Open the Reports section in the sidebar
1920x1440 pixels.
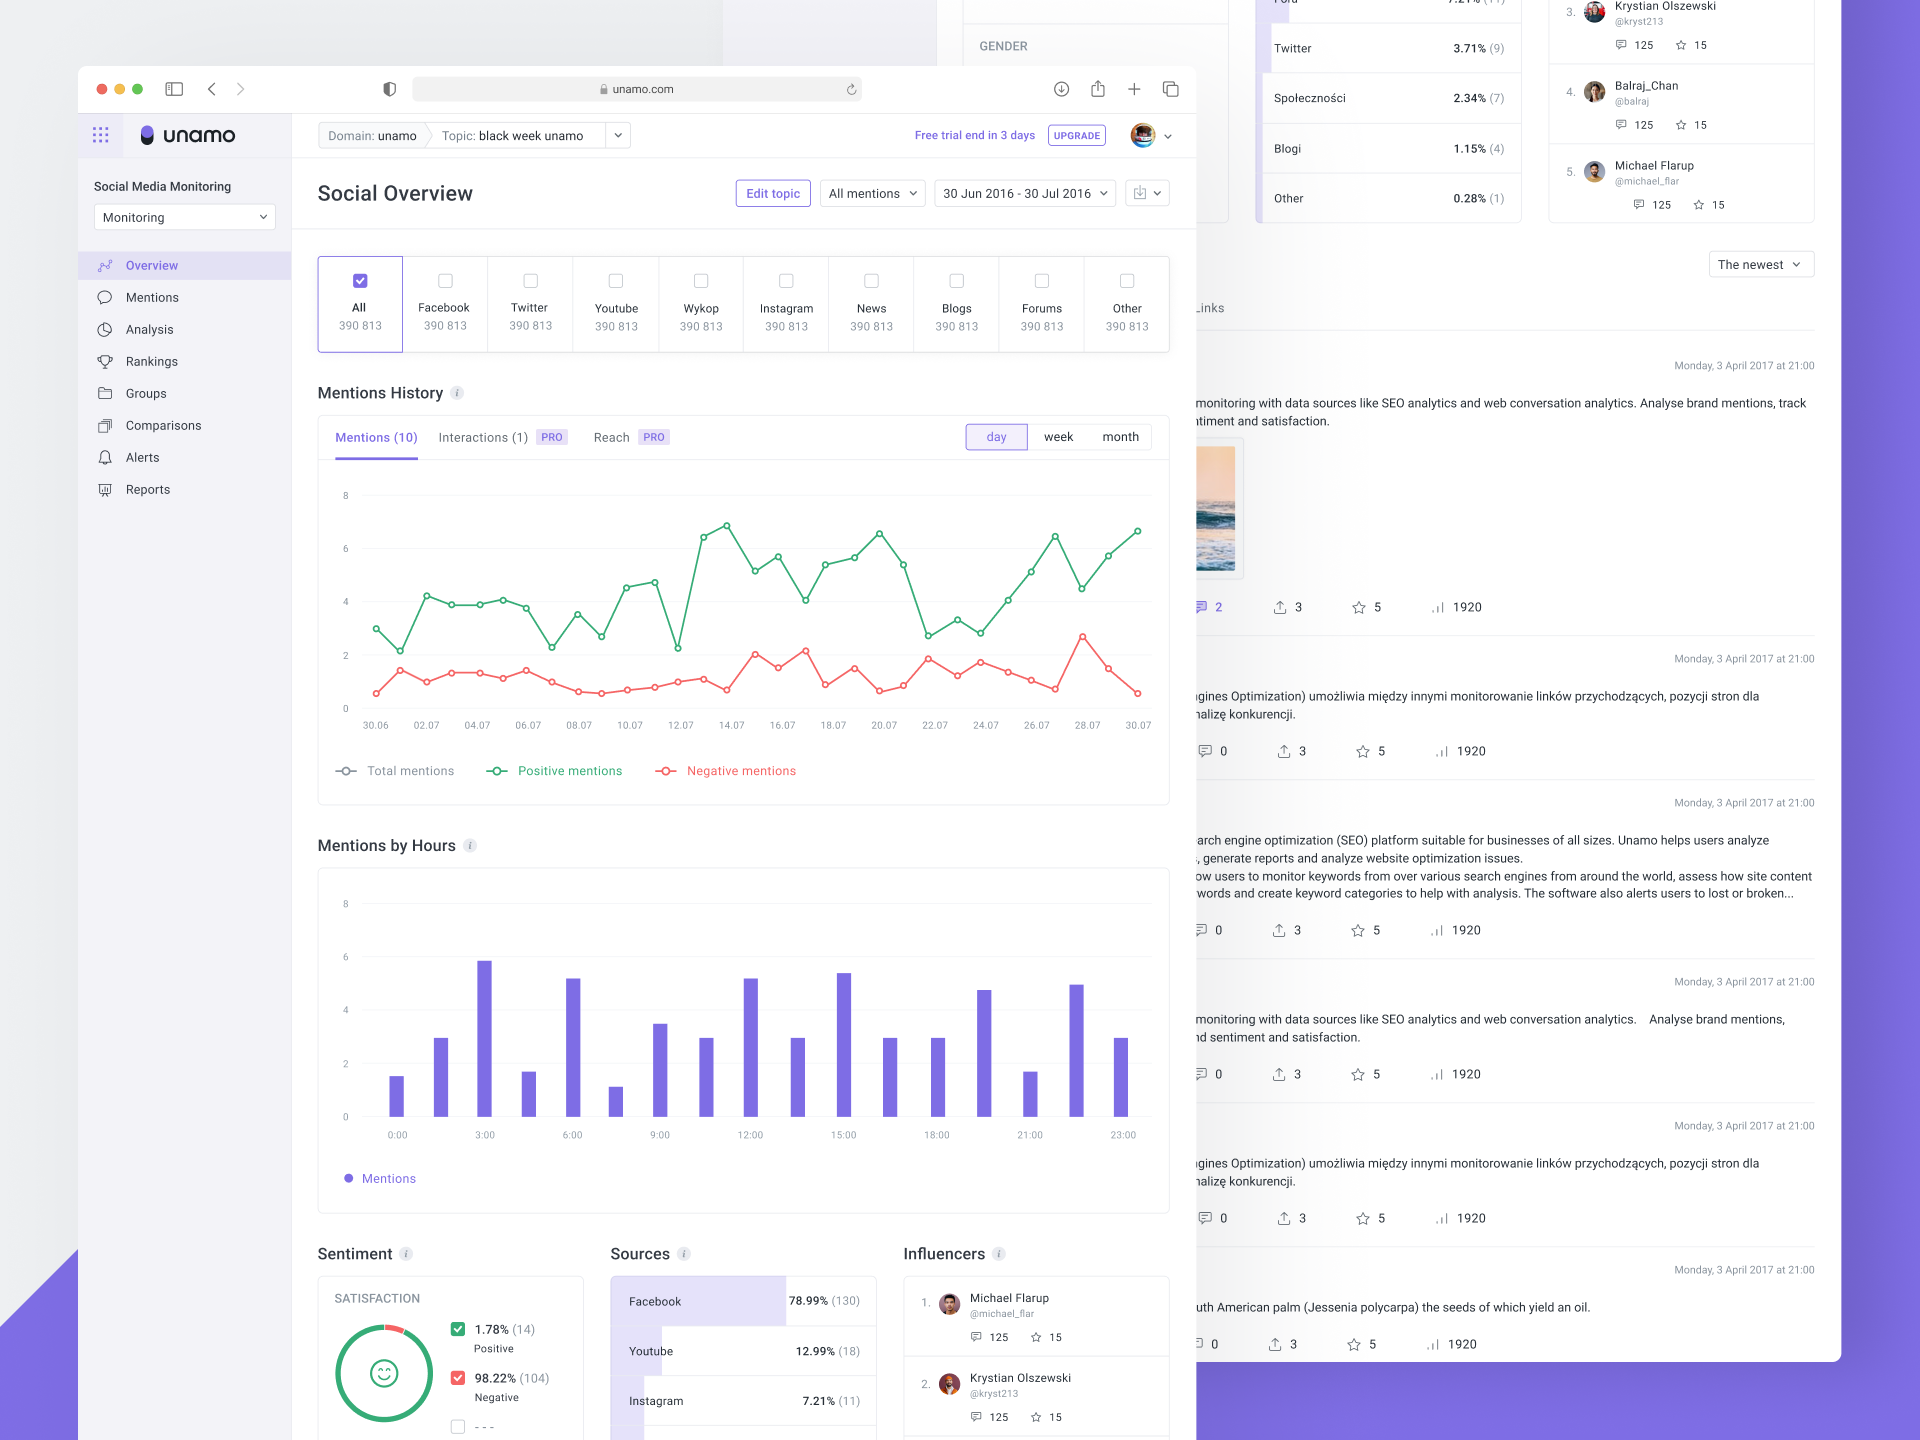pos(147,489)
